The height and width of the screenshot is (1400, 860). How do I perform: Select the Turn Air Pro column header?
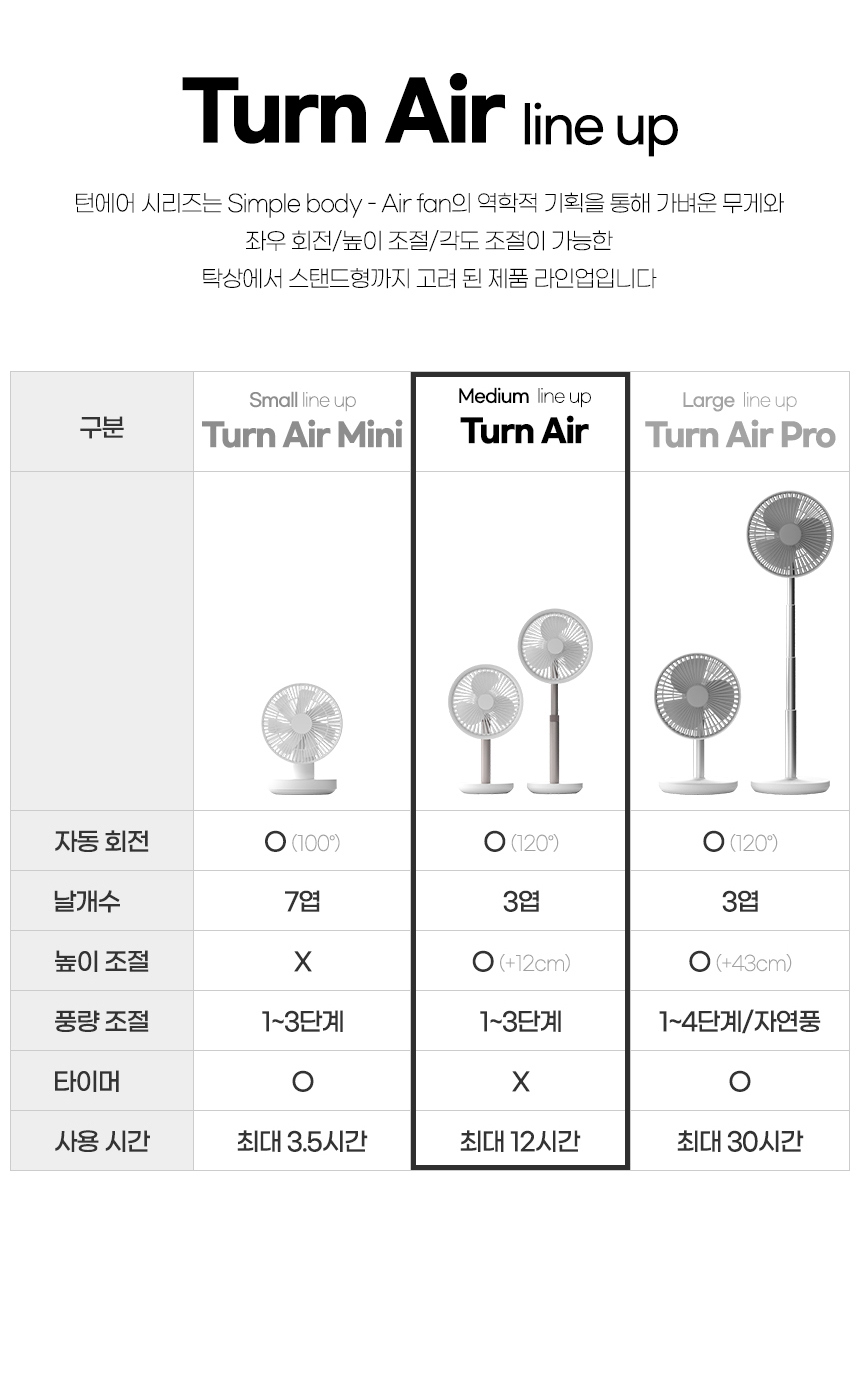pos(740,422)
